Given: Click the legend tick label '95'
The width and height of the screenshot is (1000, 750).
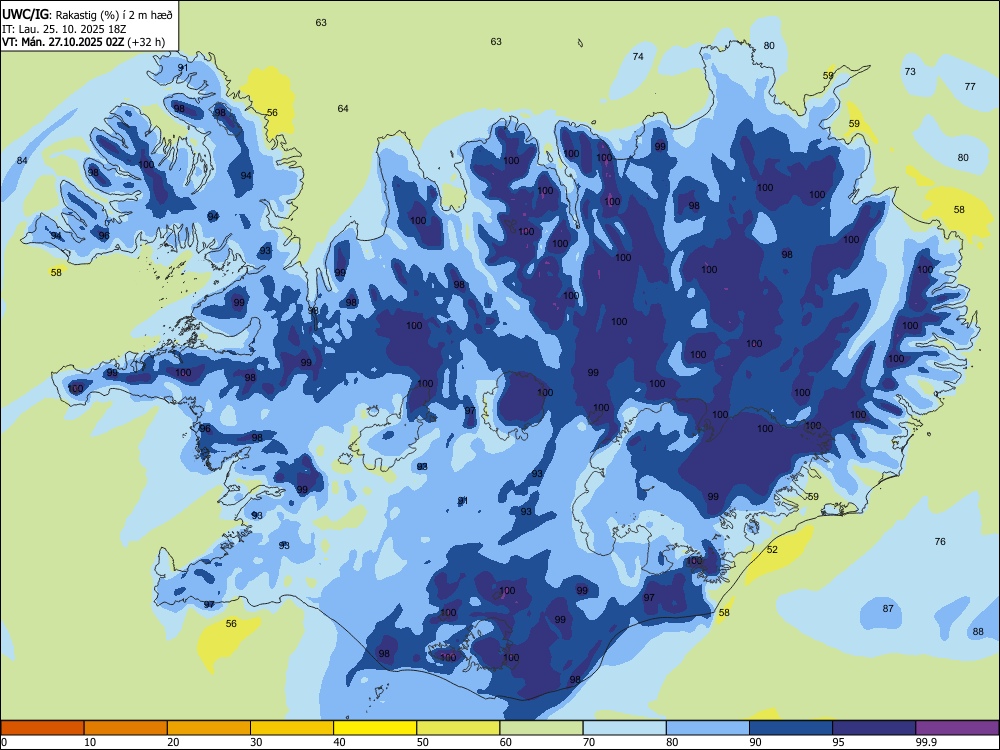Looking at the screenshot, I should 838,742.
